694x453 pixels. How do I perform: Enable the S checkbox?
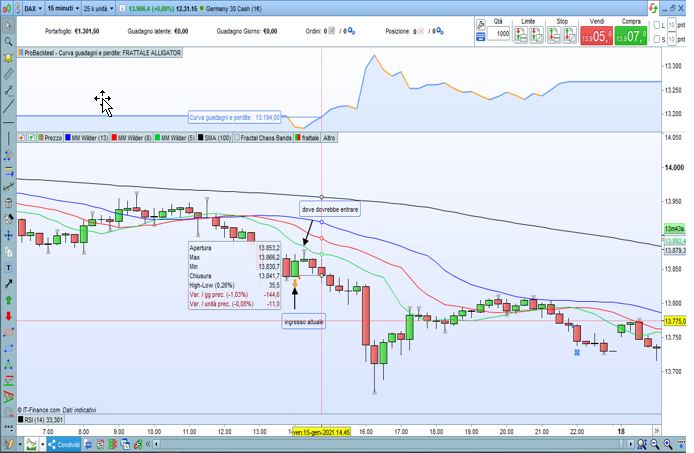pos(657,39)
